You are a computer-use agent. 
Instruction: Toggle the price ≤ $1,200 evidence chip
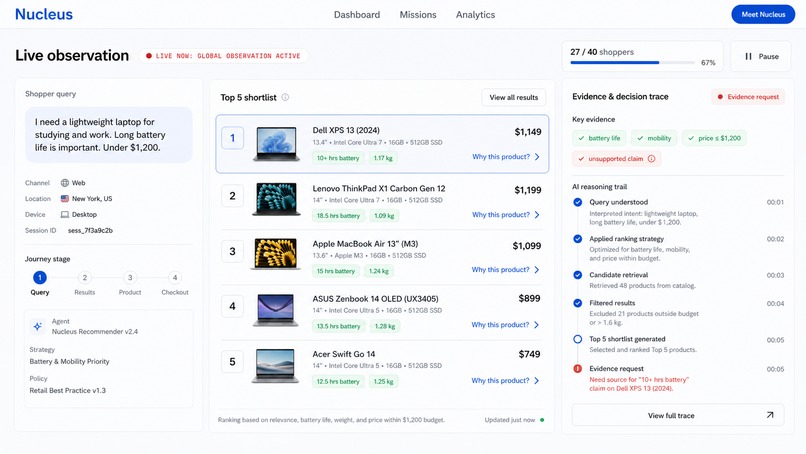[714, 138]
